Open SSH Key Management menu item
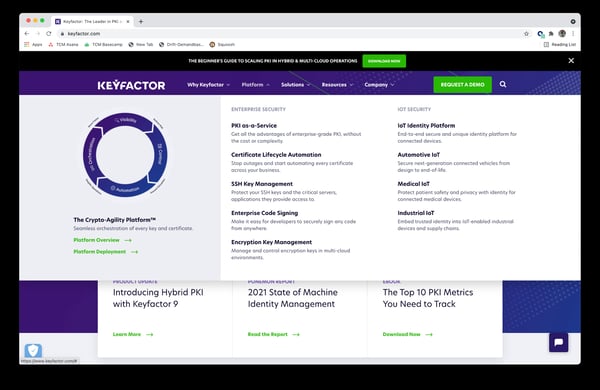Screen dimensions: 600x390 tap(262, 184)
